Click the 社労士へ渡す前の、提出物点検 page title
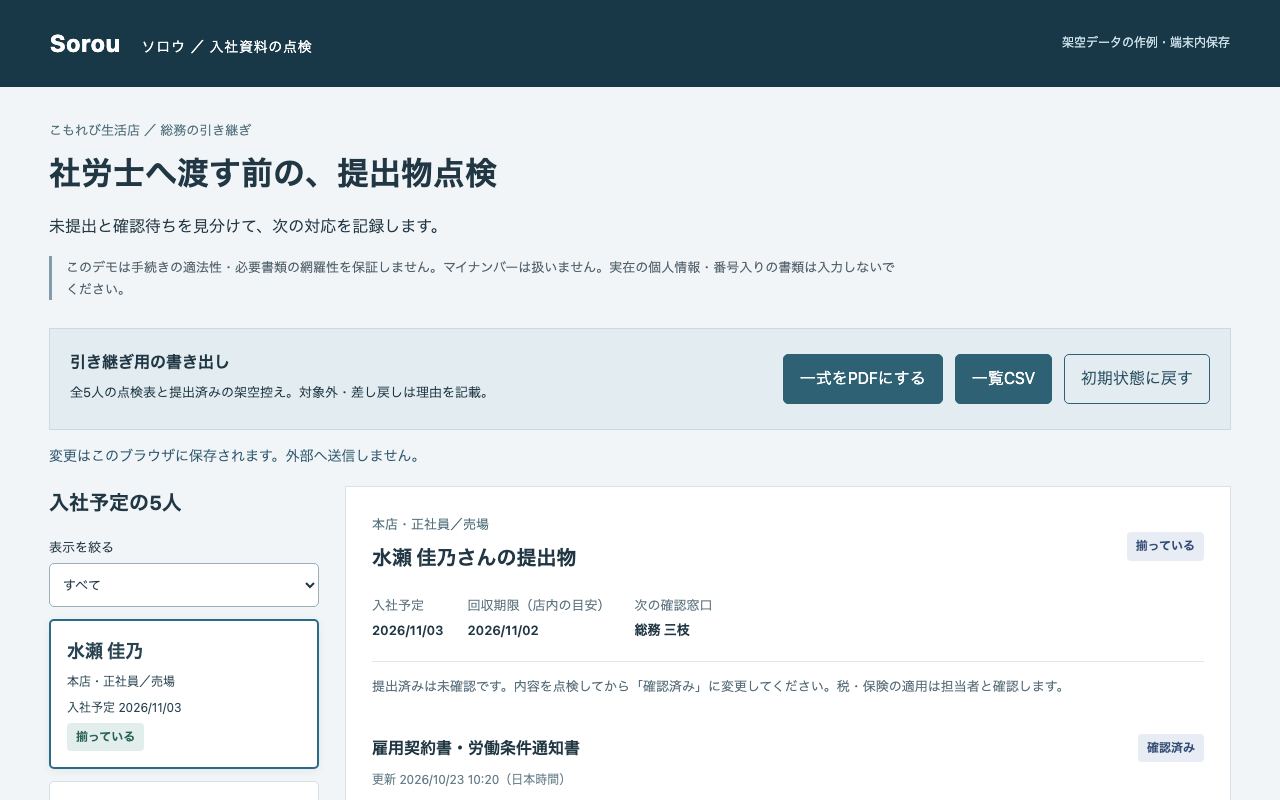The height and width of the screenshot is (800, 1280). (x=273, y=173)
